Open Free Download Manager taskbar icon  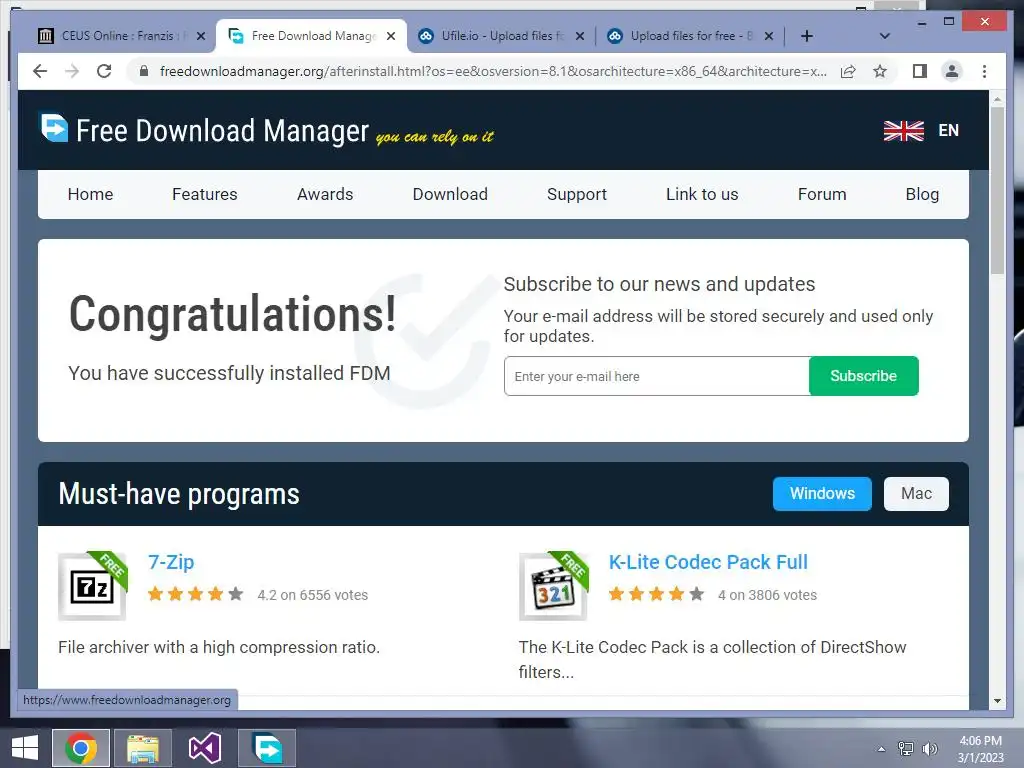pyautogui.click(x=267, y=748)
